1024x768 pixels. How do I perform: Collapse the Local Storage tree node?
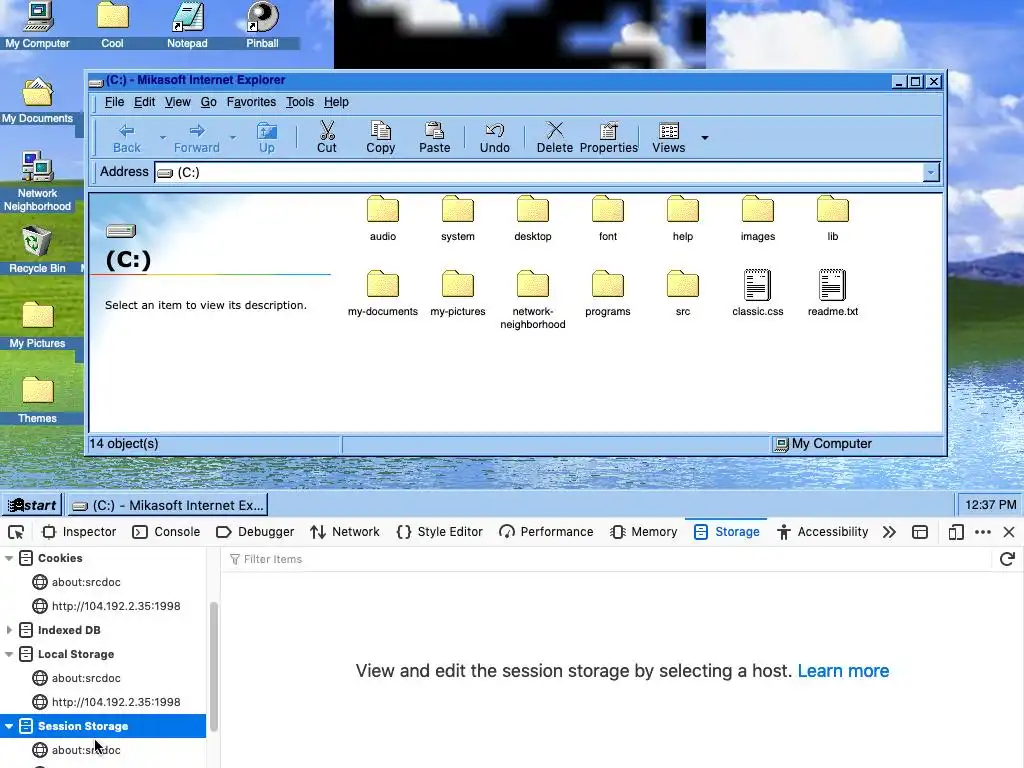coord(9,654)
